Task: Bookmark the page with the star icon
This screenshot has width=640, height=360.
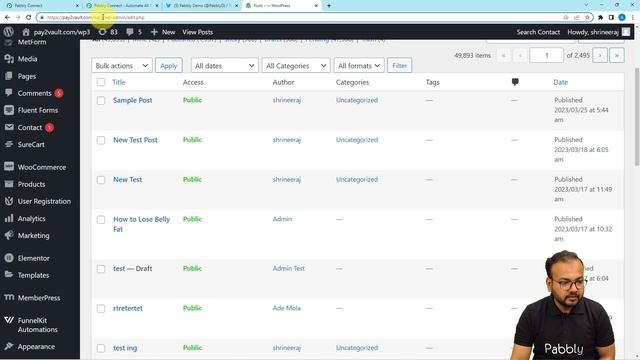Action: [x=587, y=17]
